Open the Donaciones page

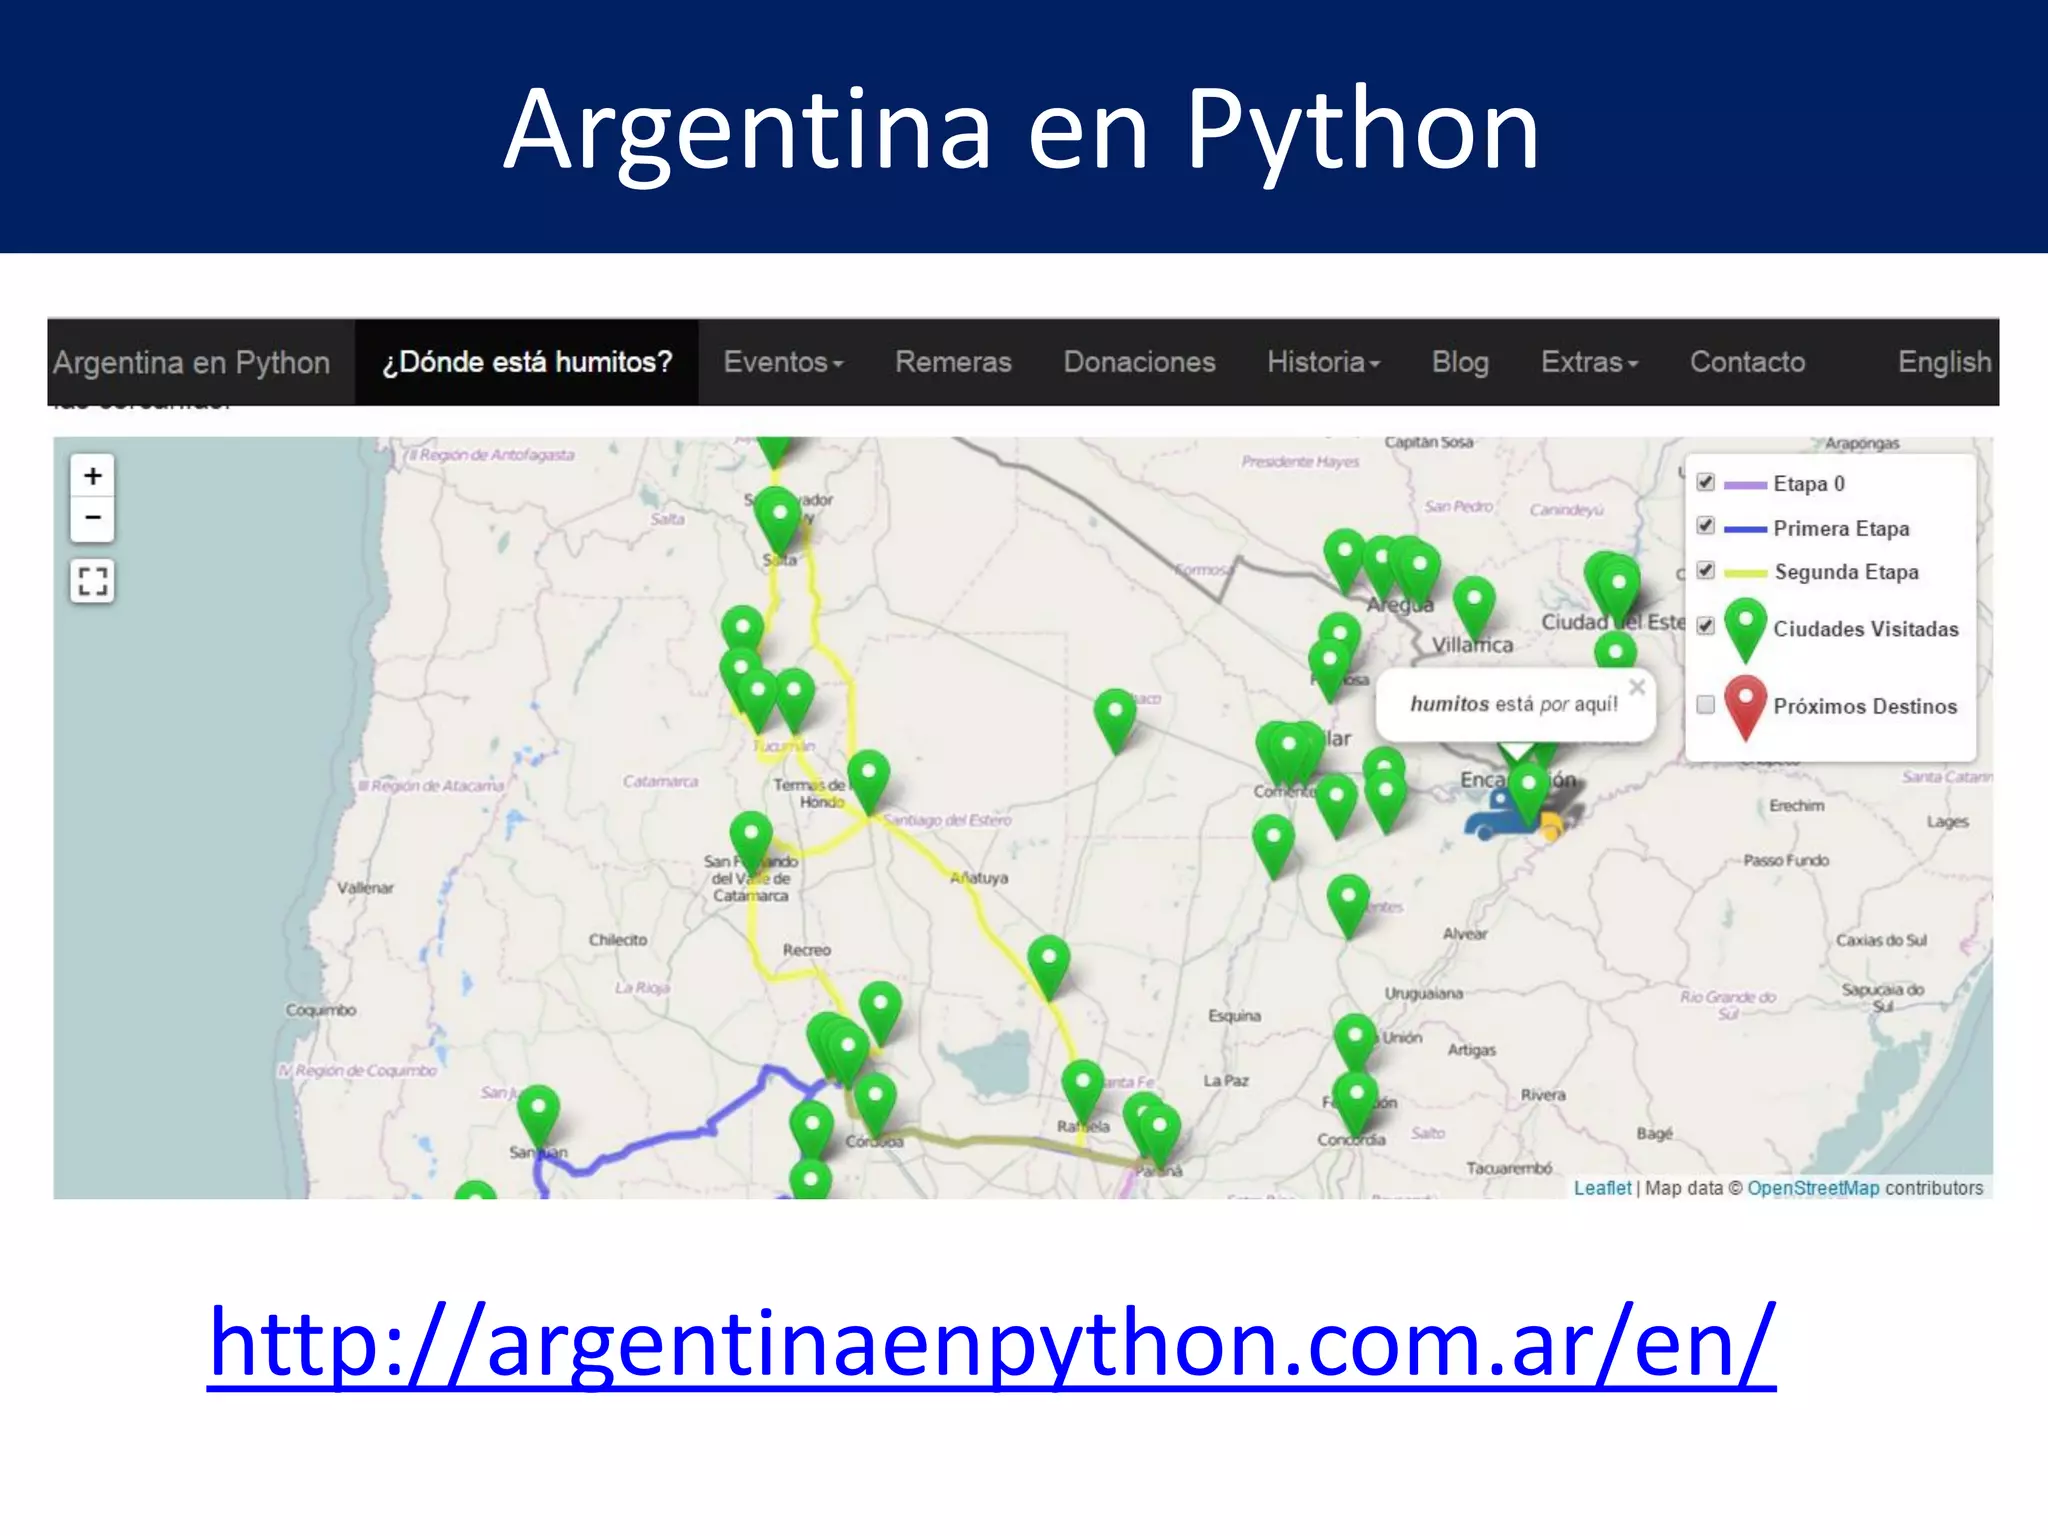tap(1139, 362)
